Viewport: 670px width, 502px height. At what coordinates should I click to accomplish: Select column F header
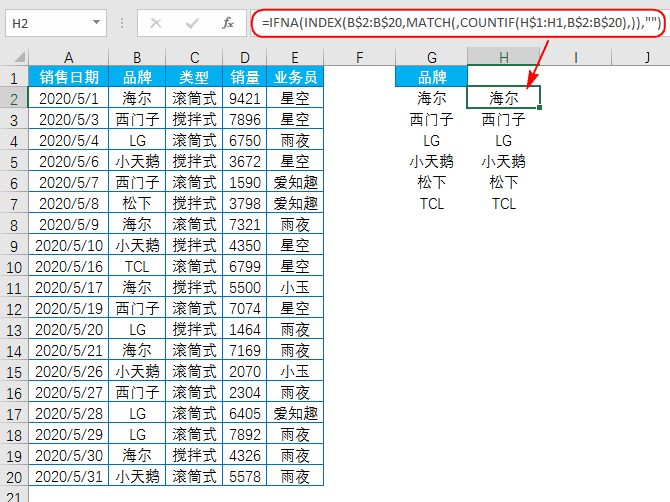coord(359,57)
